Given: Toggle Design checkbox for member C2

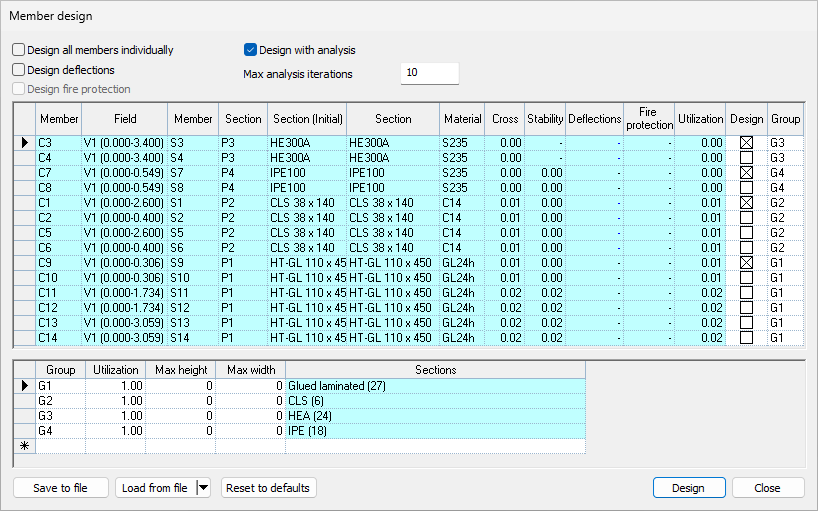Looking at the screenshot, I should pyautogui.click(x=747, y=217).
